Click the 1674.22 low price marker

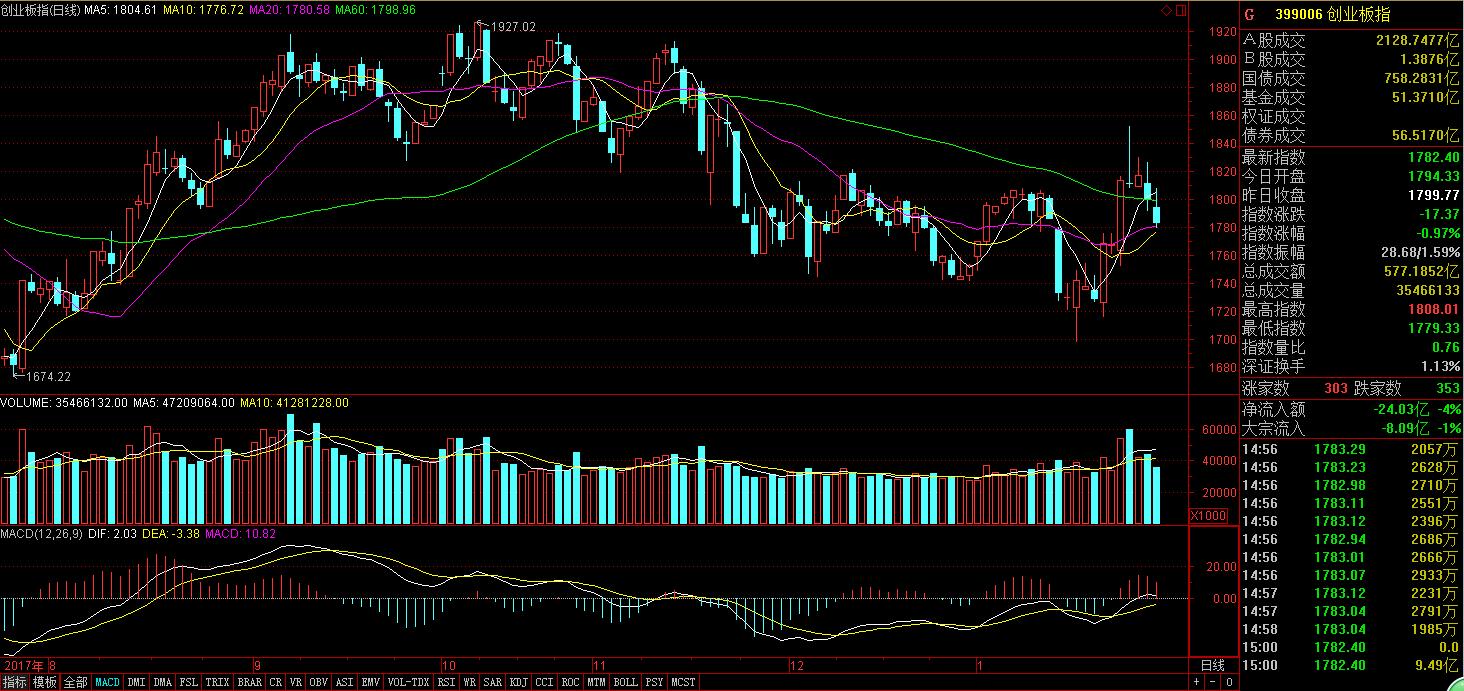(47, 377)
